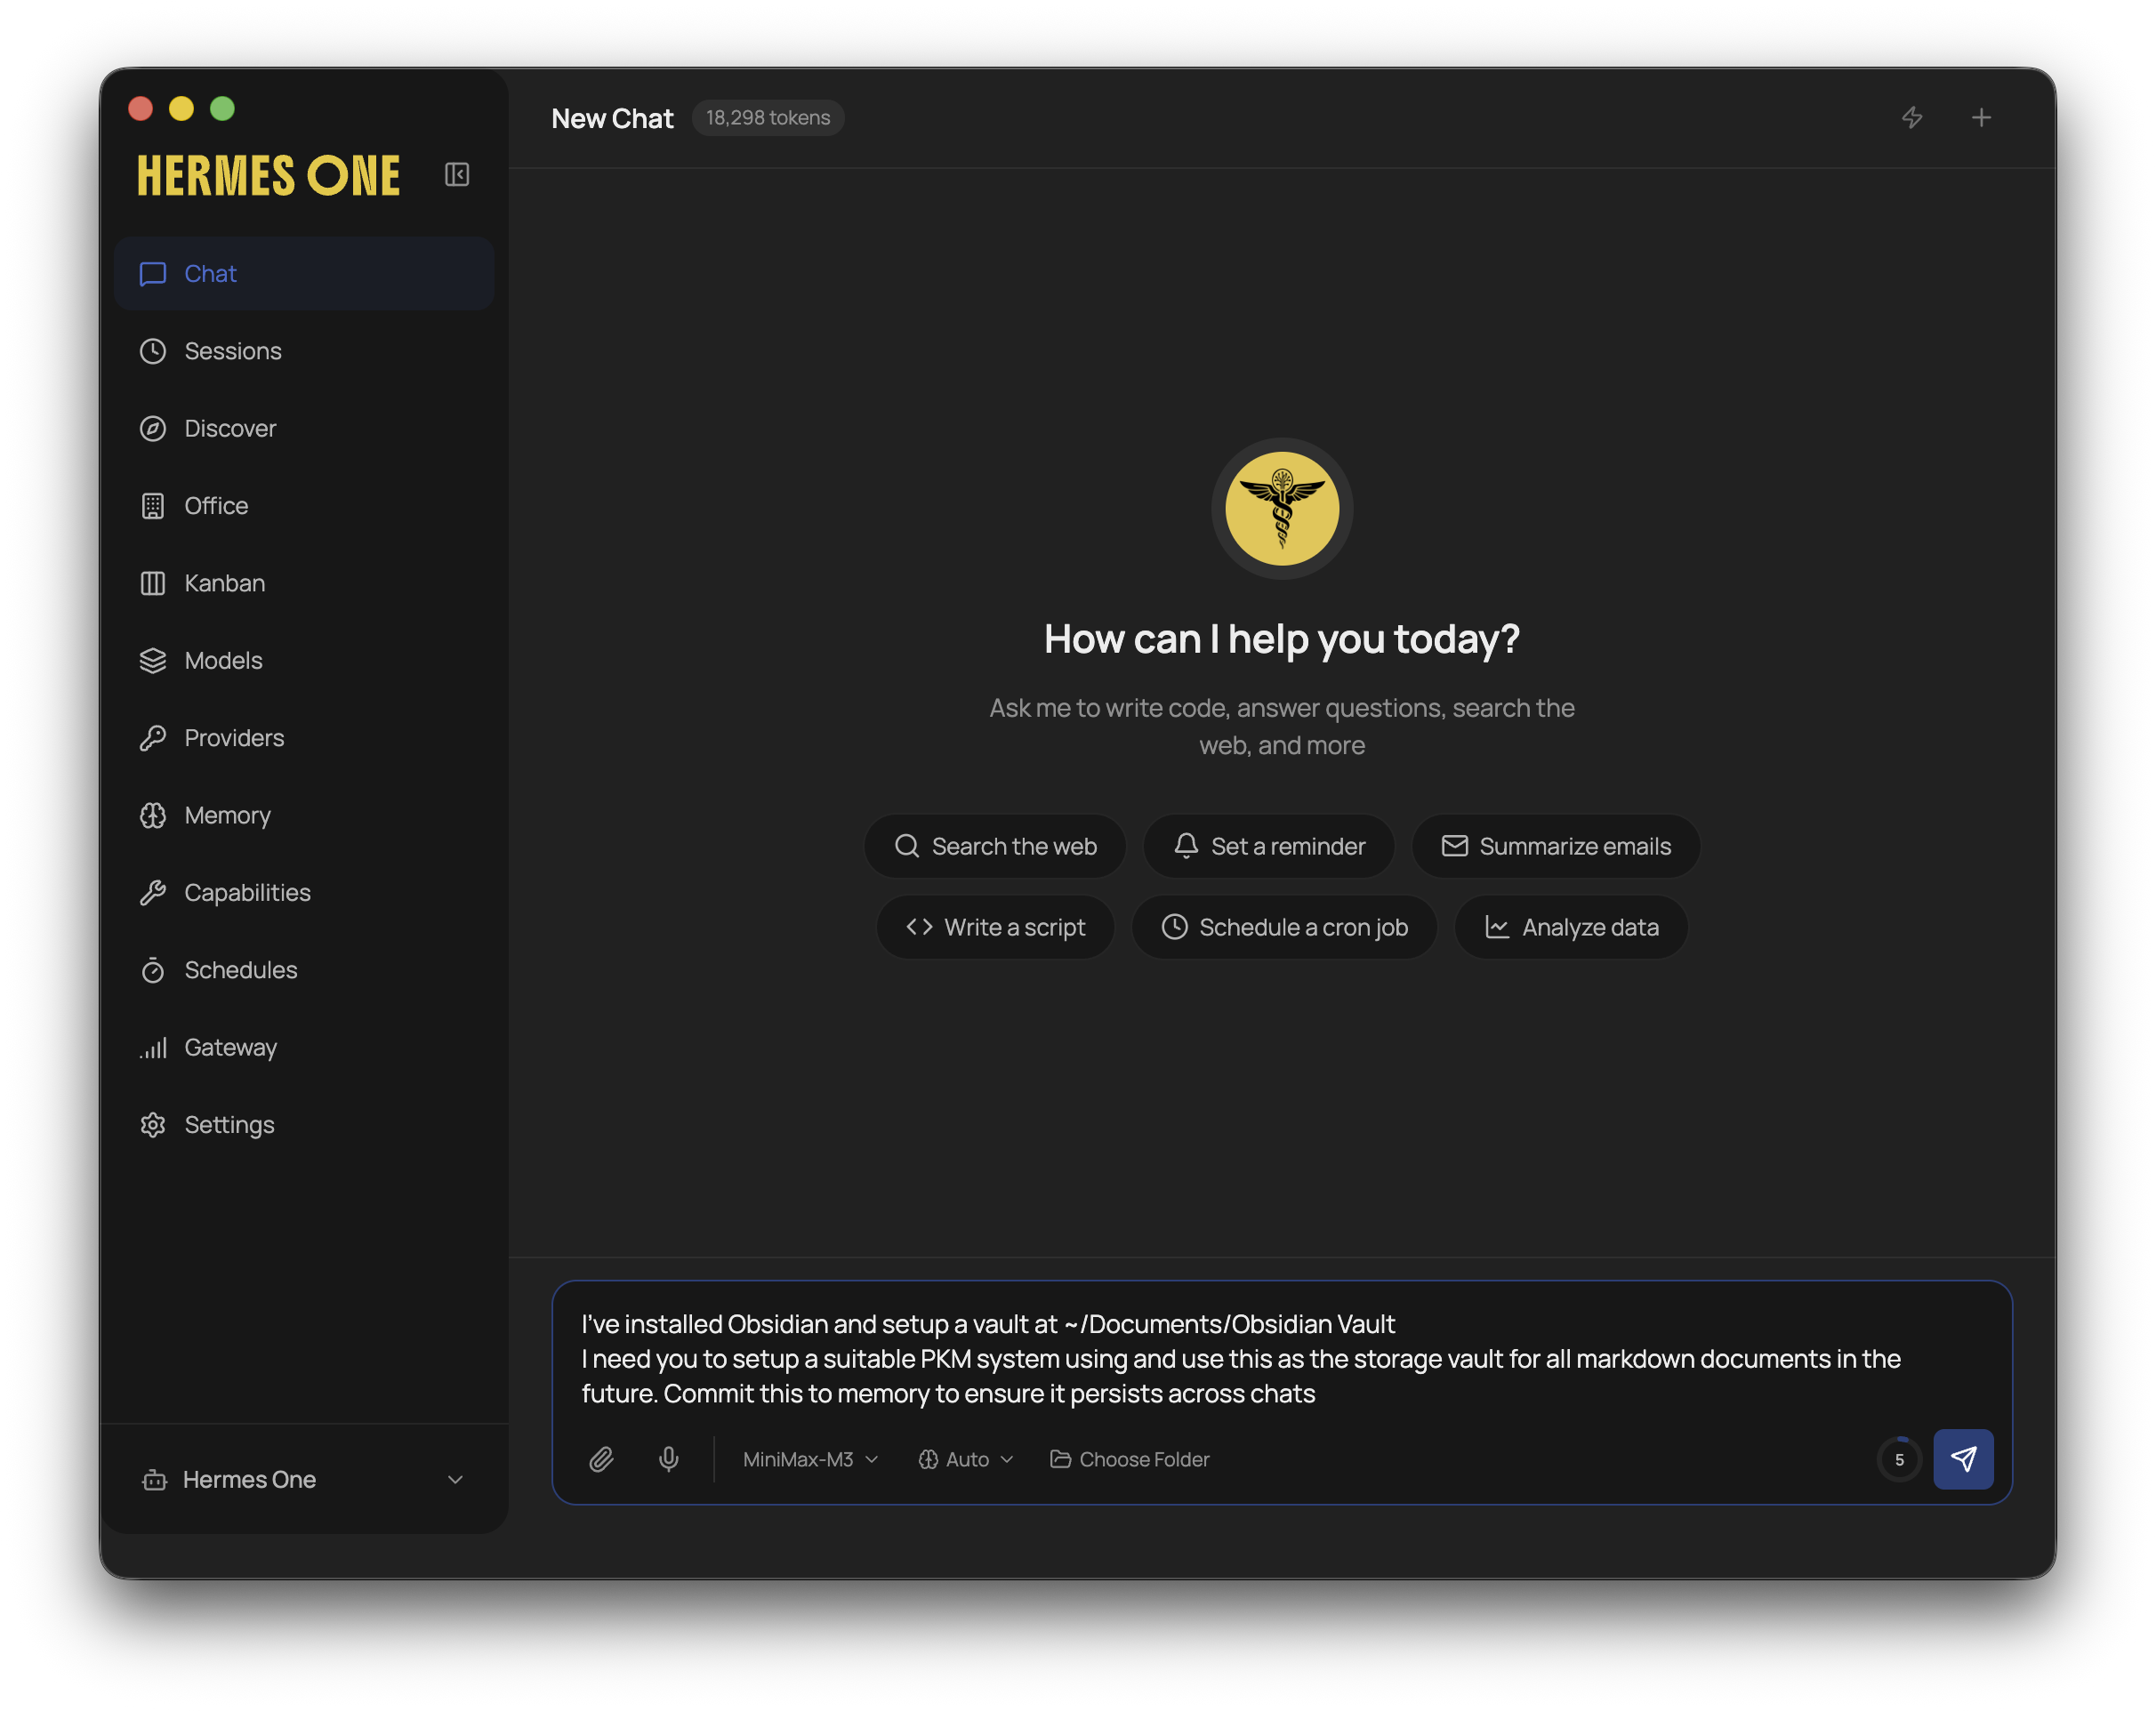The image size is (2156, 1711).
Task: Select the Search the web suggestion
Action: pyautogui.click(x=995, y=846)
